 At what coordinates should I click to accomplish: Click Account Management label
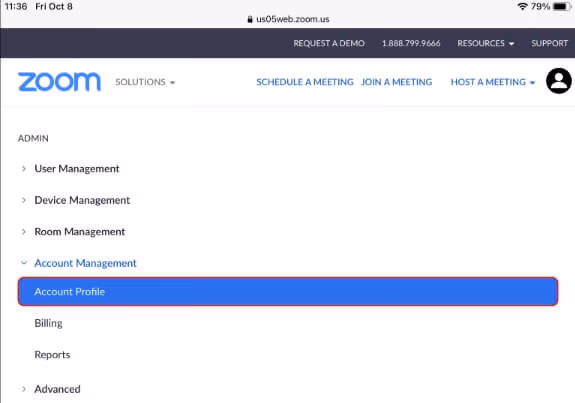tap(85, 263)
